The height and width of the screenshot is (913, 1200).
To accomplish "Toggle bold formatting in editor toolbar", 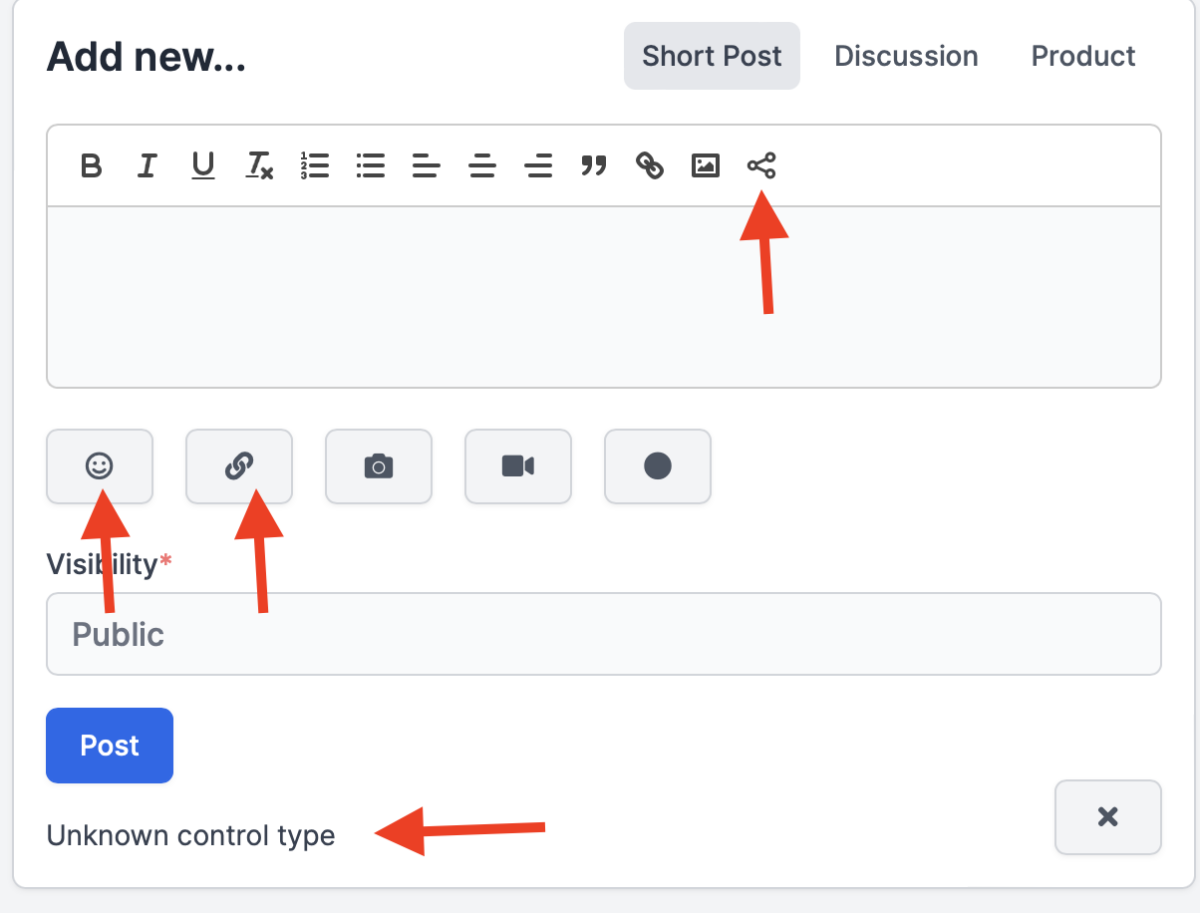I will [x=91, y=166].
